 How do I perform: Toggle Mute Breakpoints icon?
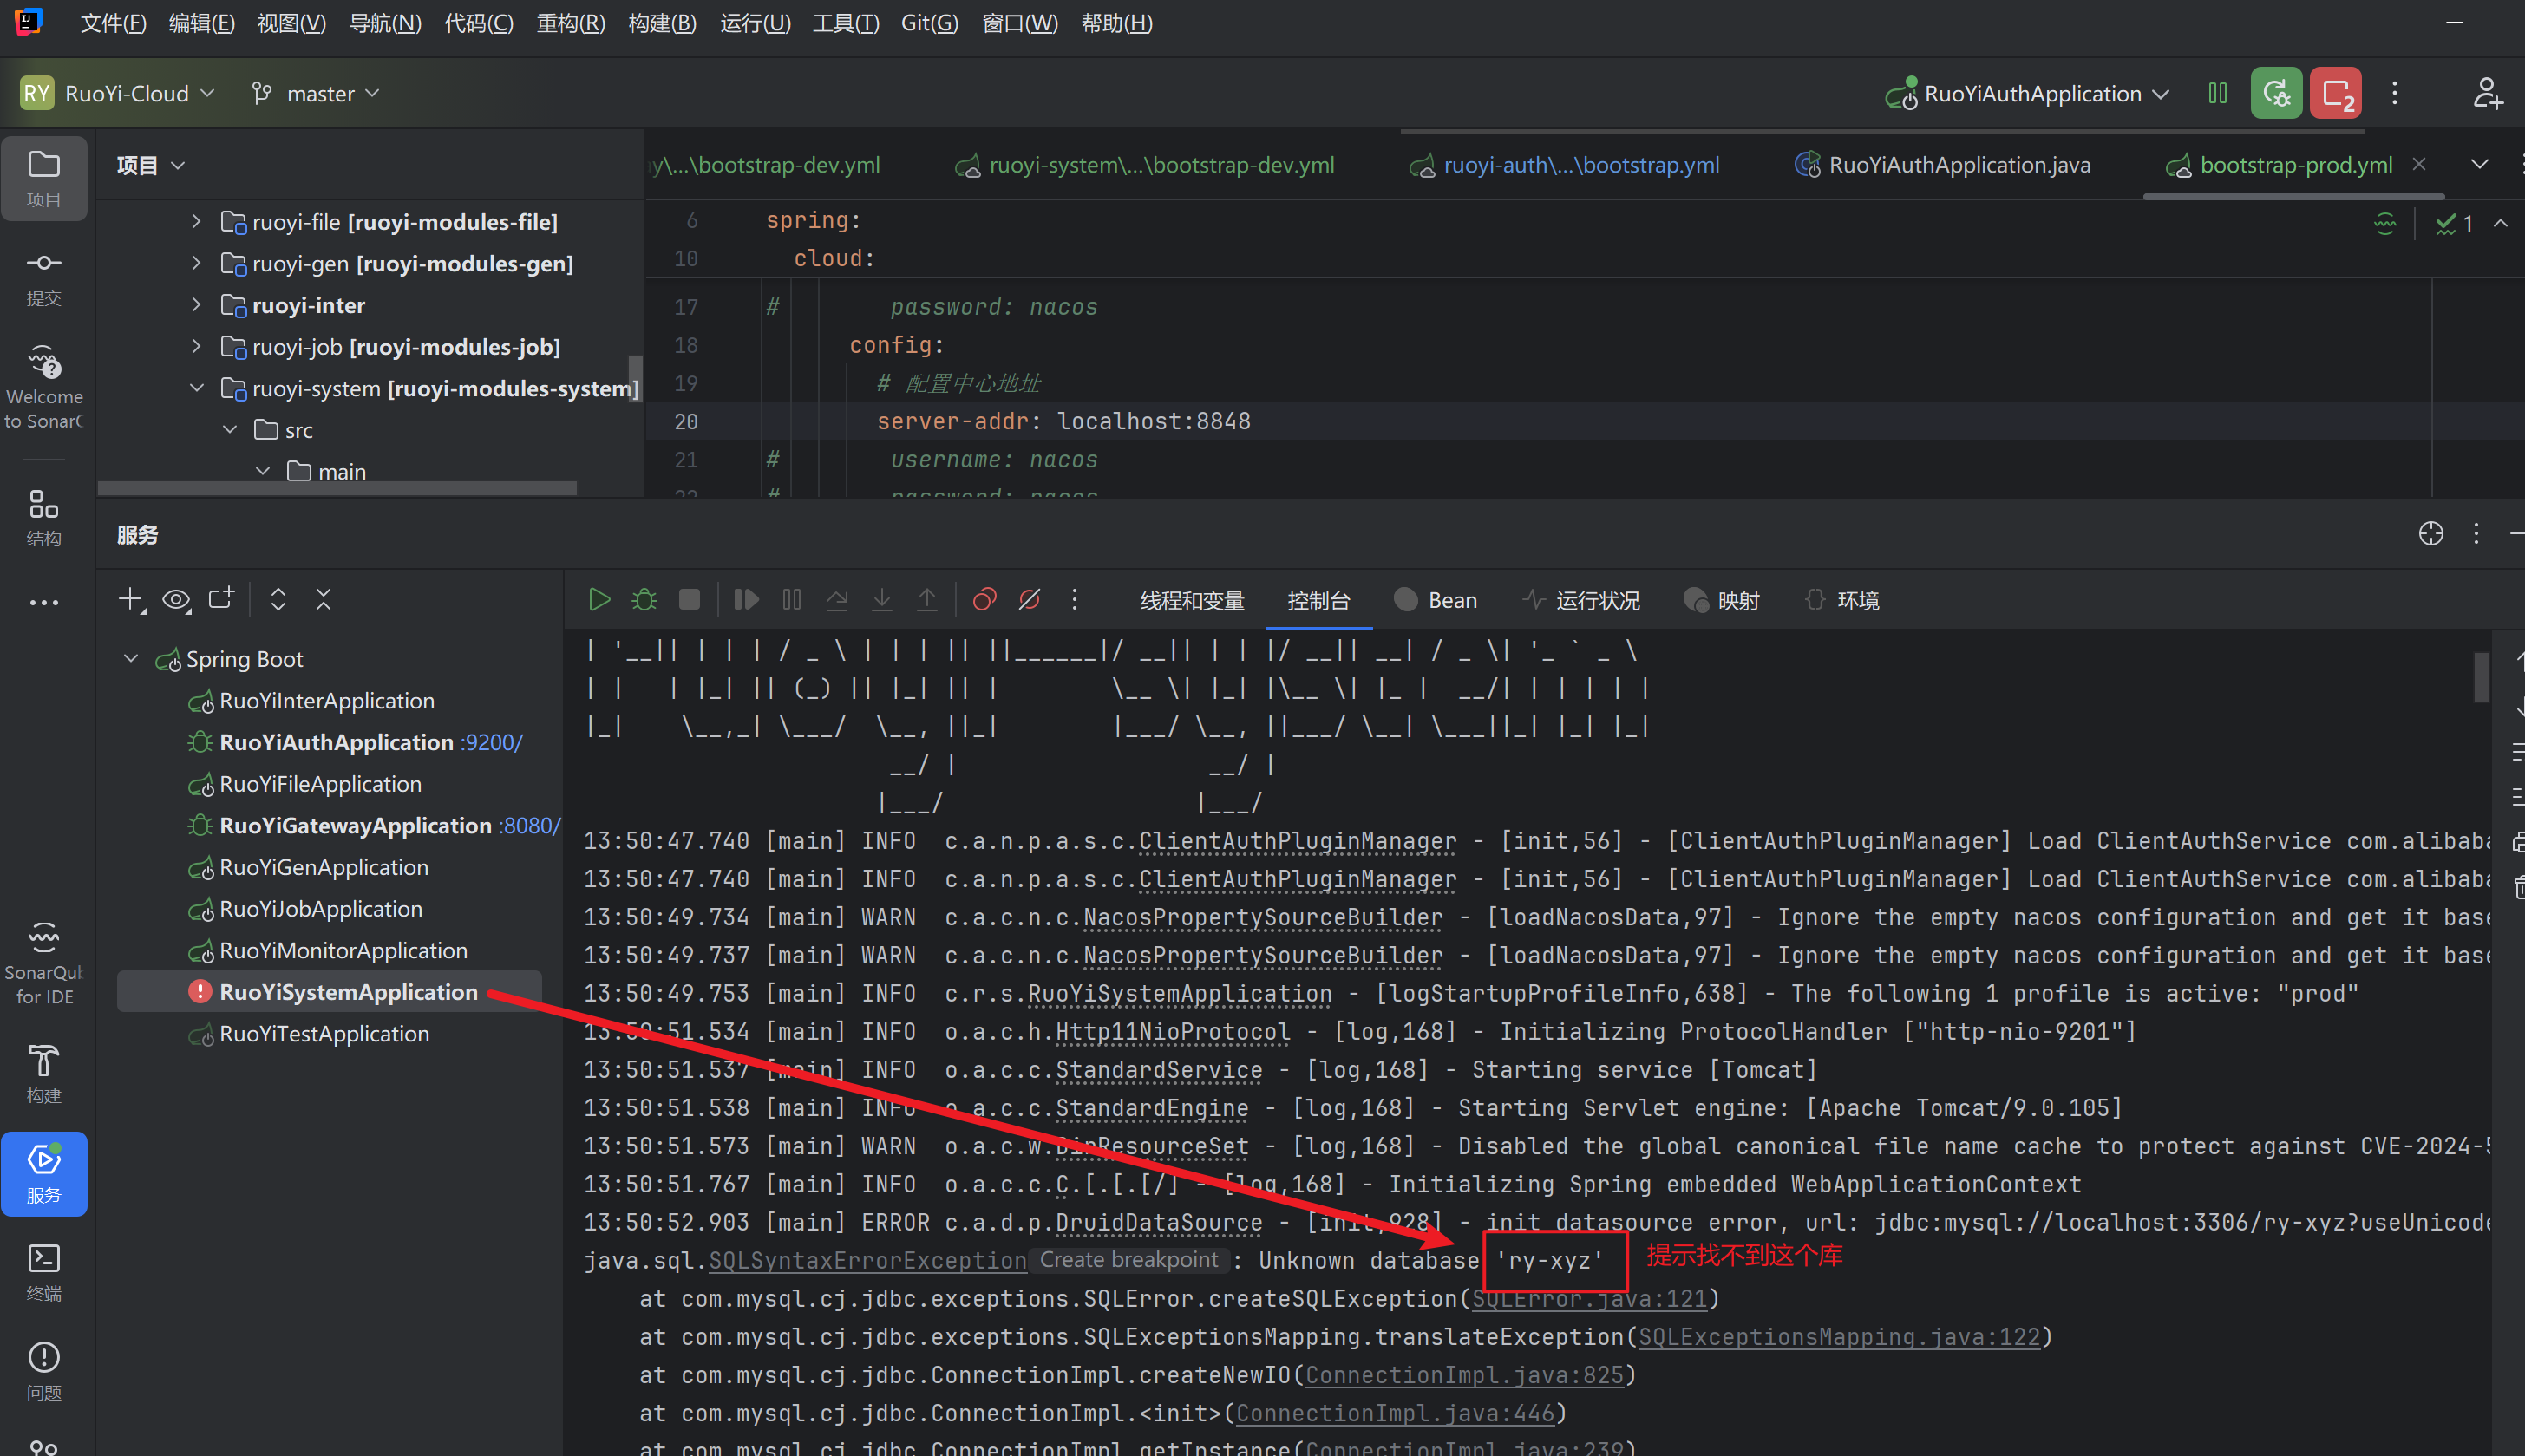click(1029, 600)
